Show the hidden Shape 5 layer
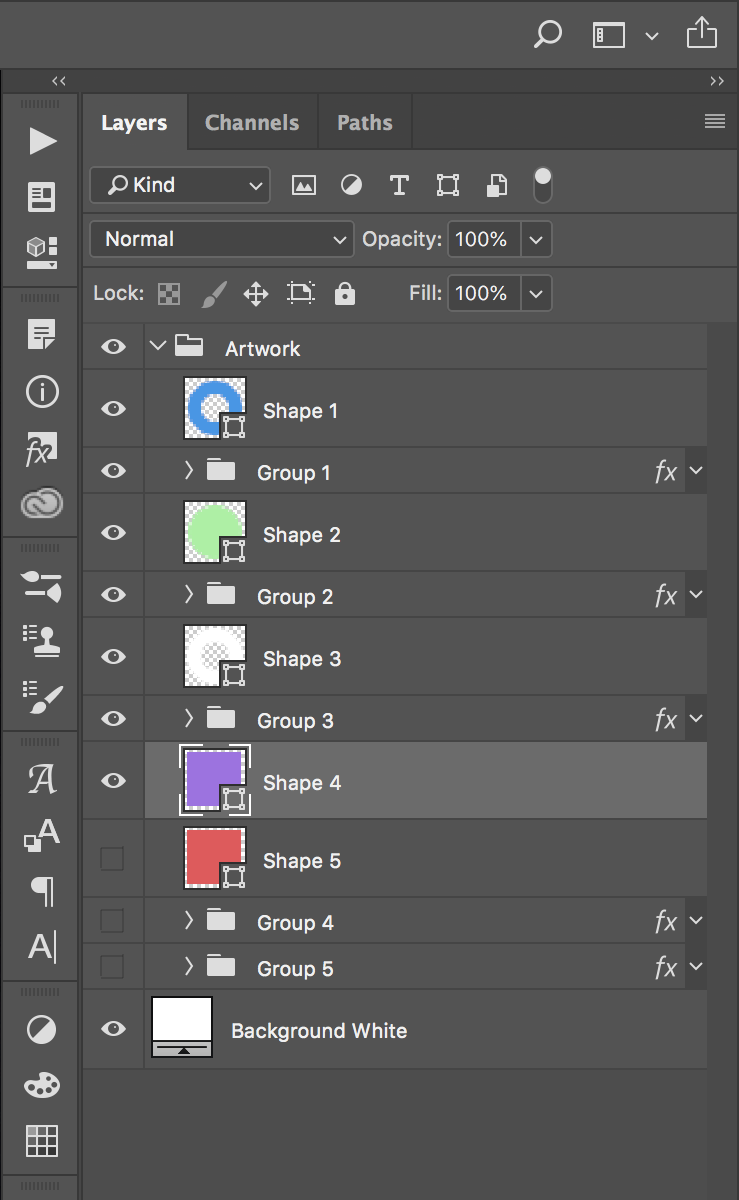The image size is (739, 1200). [x=113, y=859]
